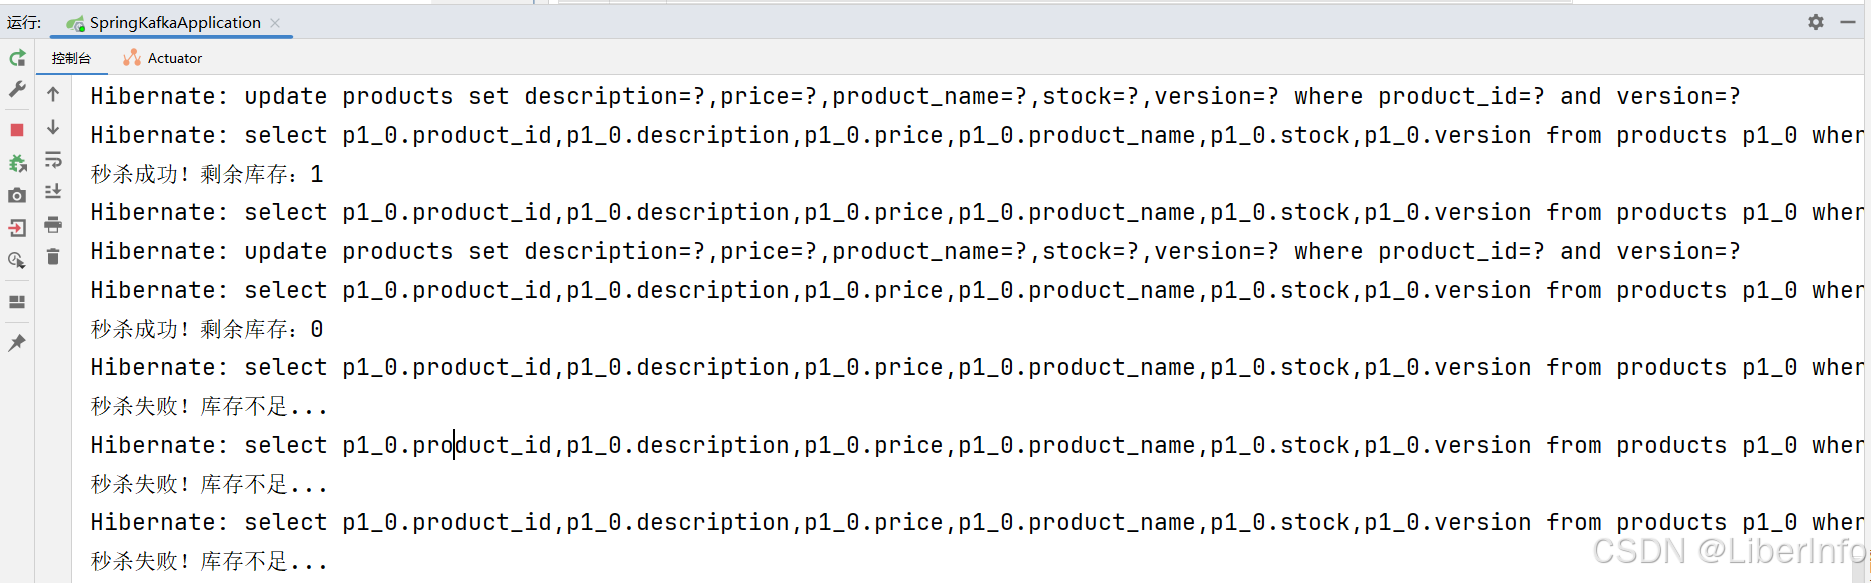Click the red exit arrow icon
The height and width of the screenshot is (583, 1871).
point(17,228)
